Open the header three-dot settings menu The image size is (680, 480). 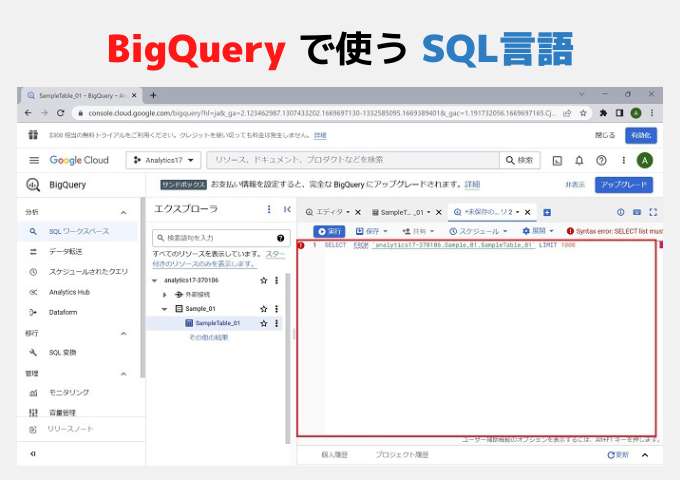[x=624, y=160]
